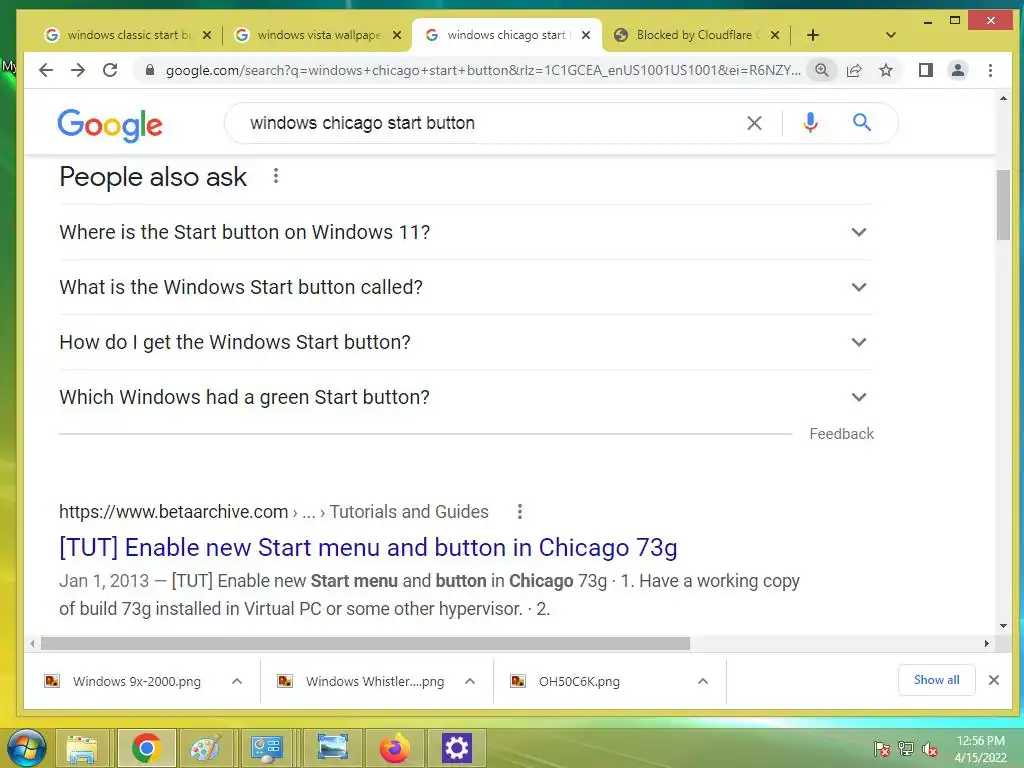Start voice search with microphone icon
This screenshot has width=1024, height=768.
point(810,123)
